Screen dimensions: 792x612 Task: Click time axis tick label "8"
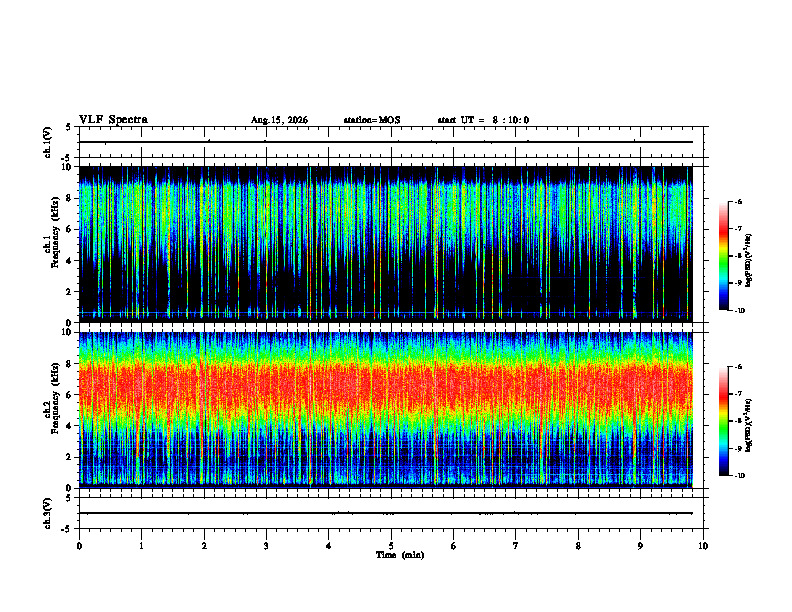578,546
